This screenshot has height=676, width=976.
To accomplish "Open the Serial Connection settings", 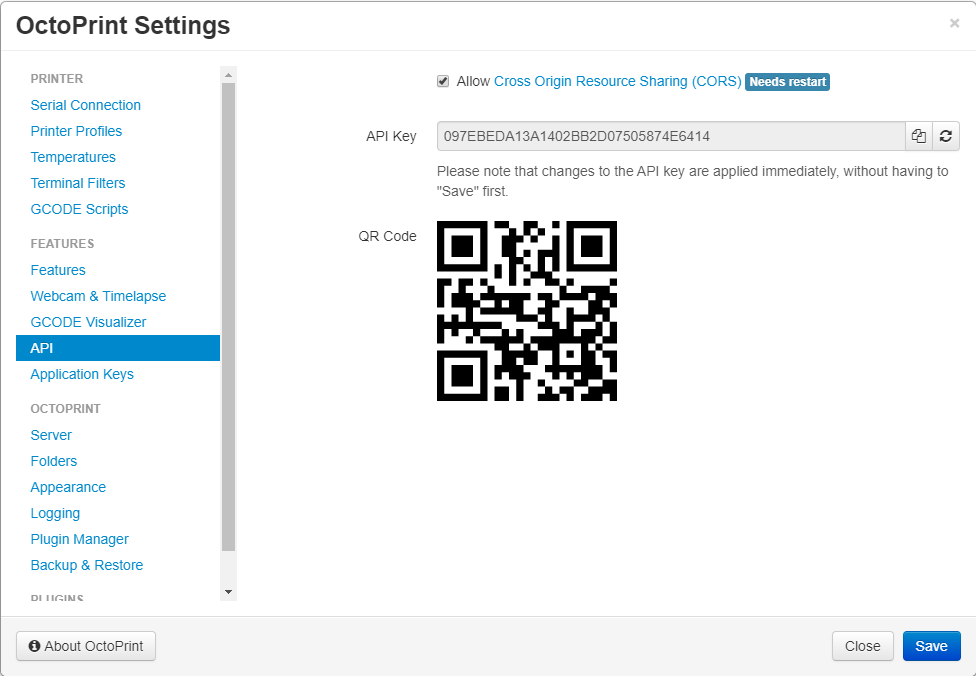I will pos(86,105).
